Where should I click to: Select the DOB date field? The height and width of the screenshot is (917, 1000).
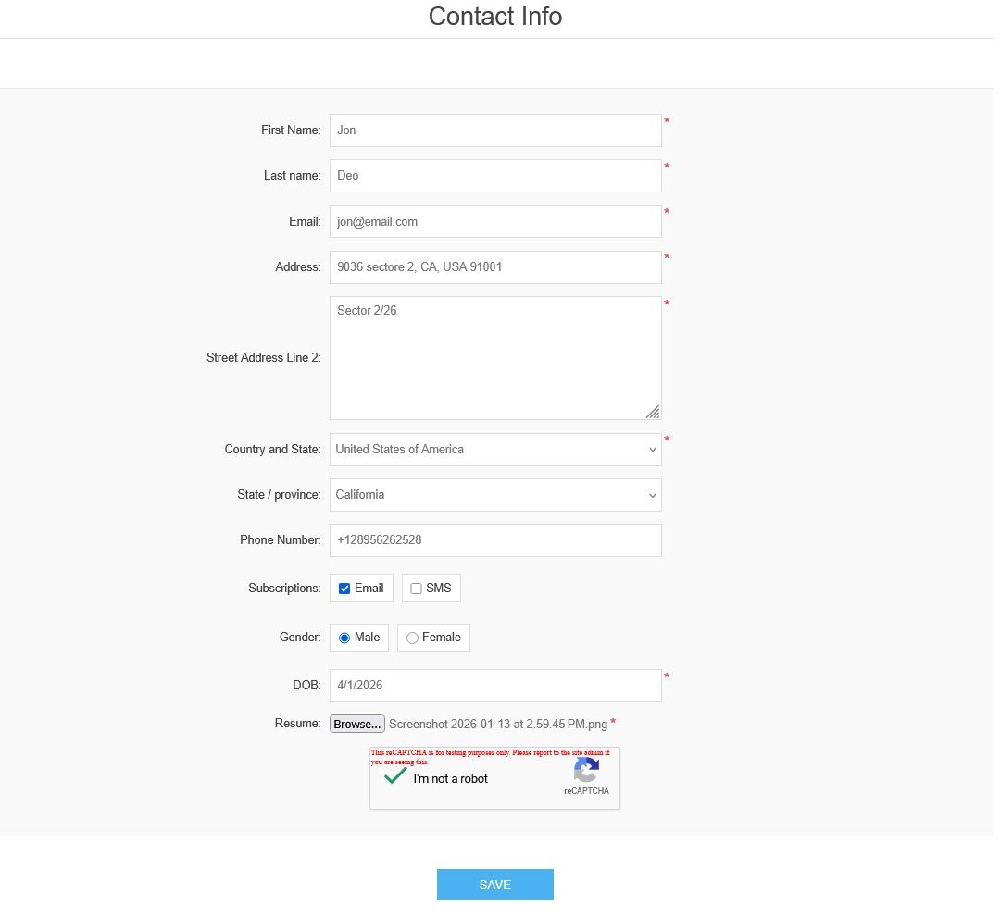(x=495, y=685)
